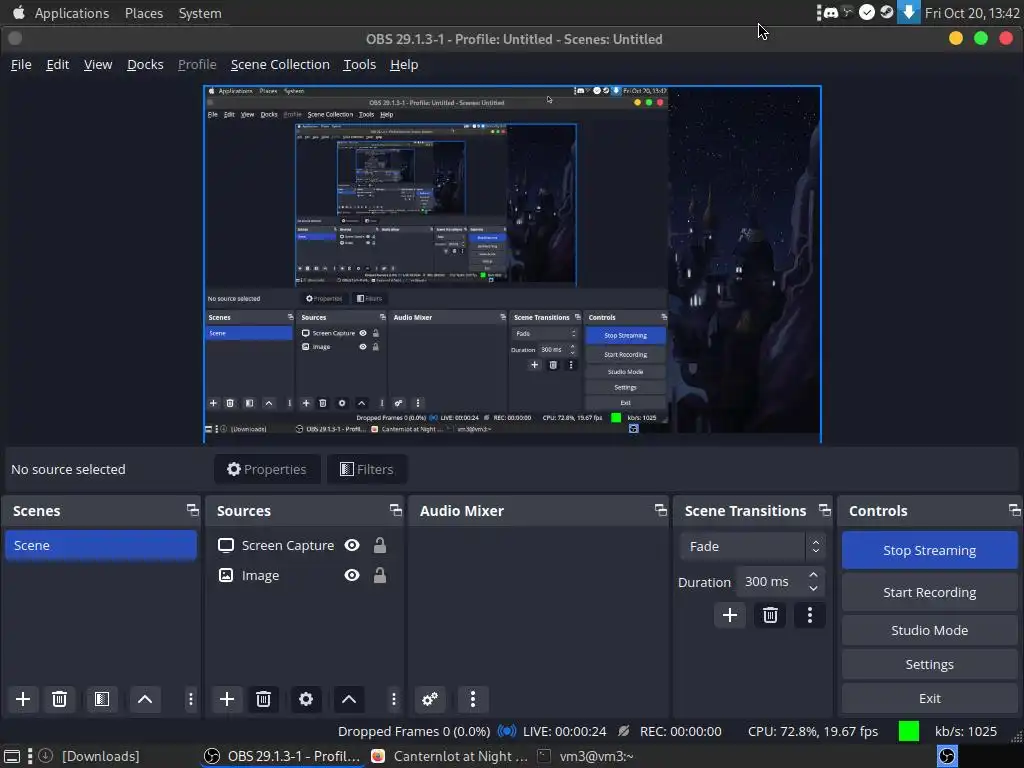This screenshot has height=768, width=1024.
Task: Open the source Filters button
Action: [367, 470]
